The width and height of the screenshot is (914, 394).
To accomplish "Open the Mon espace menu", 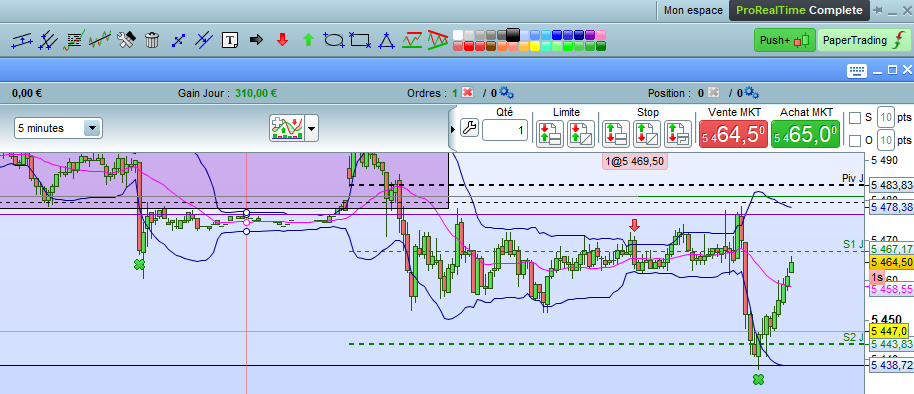I will (x=694, y=10).
